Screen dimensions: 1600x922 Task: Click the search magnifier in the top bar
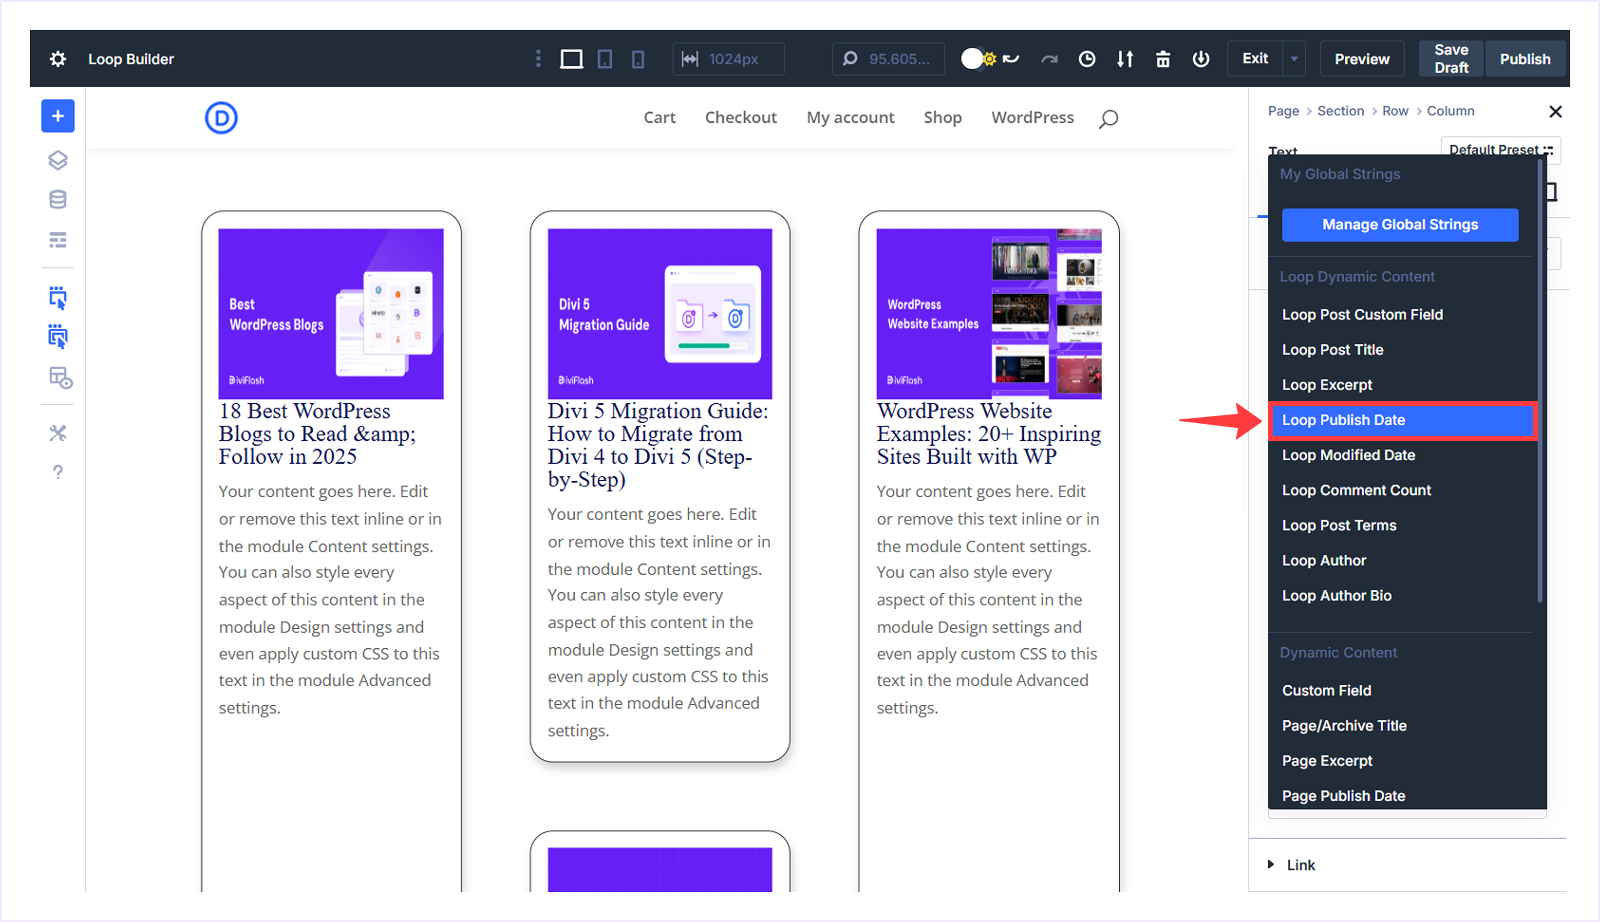pyautogui.click(x=848, y=59)
